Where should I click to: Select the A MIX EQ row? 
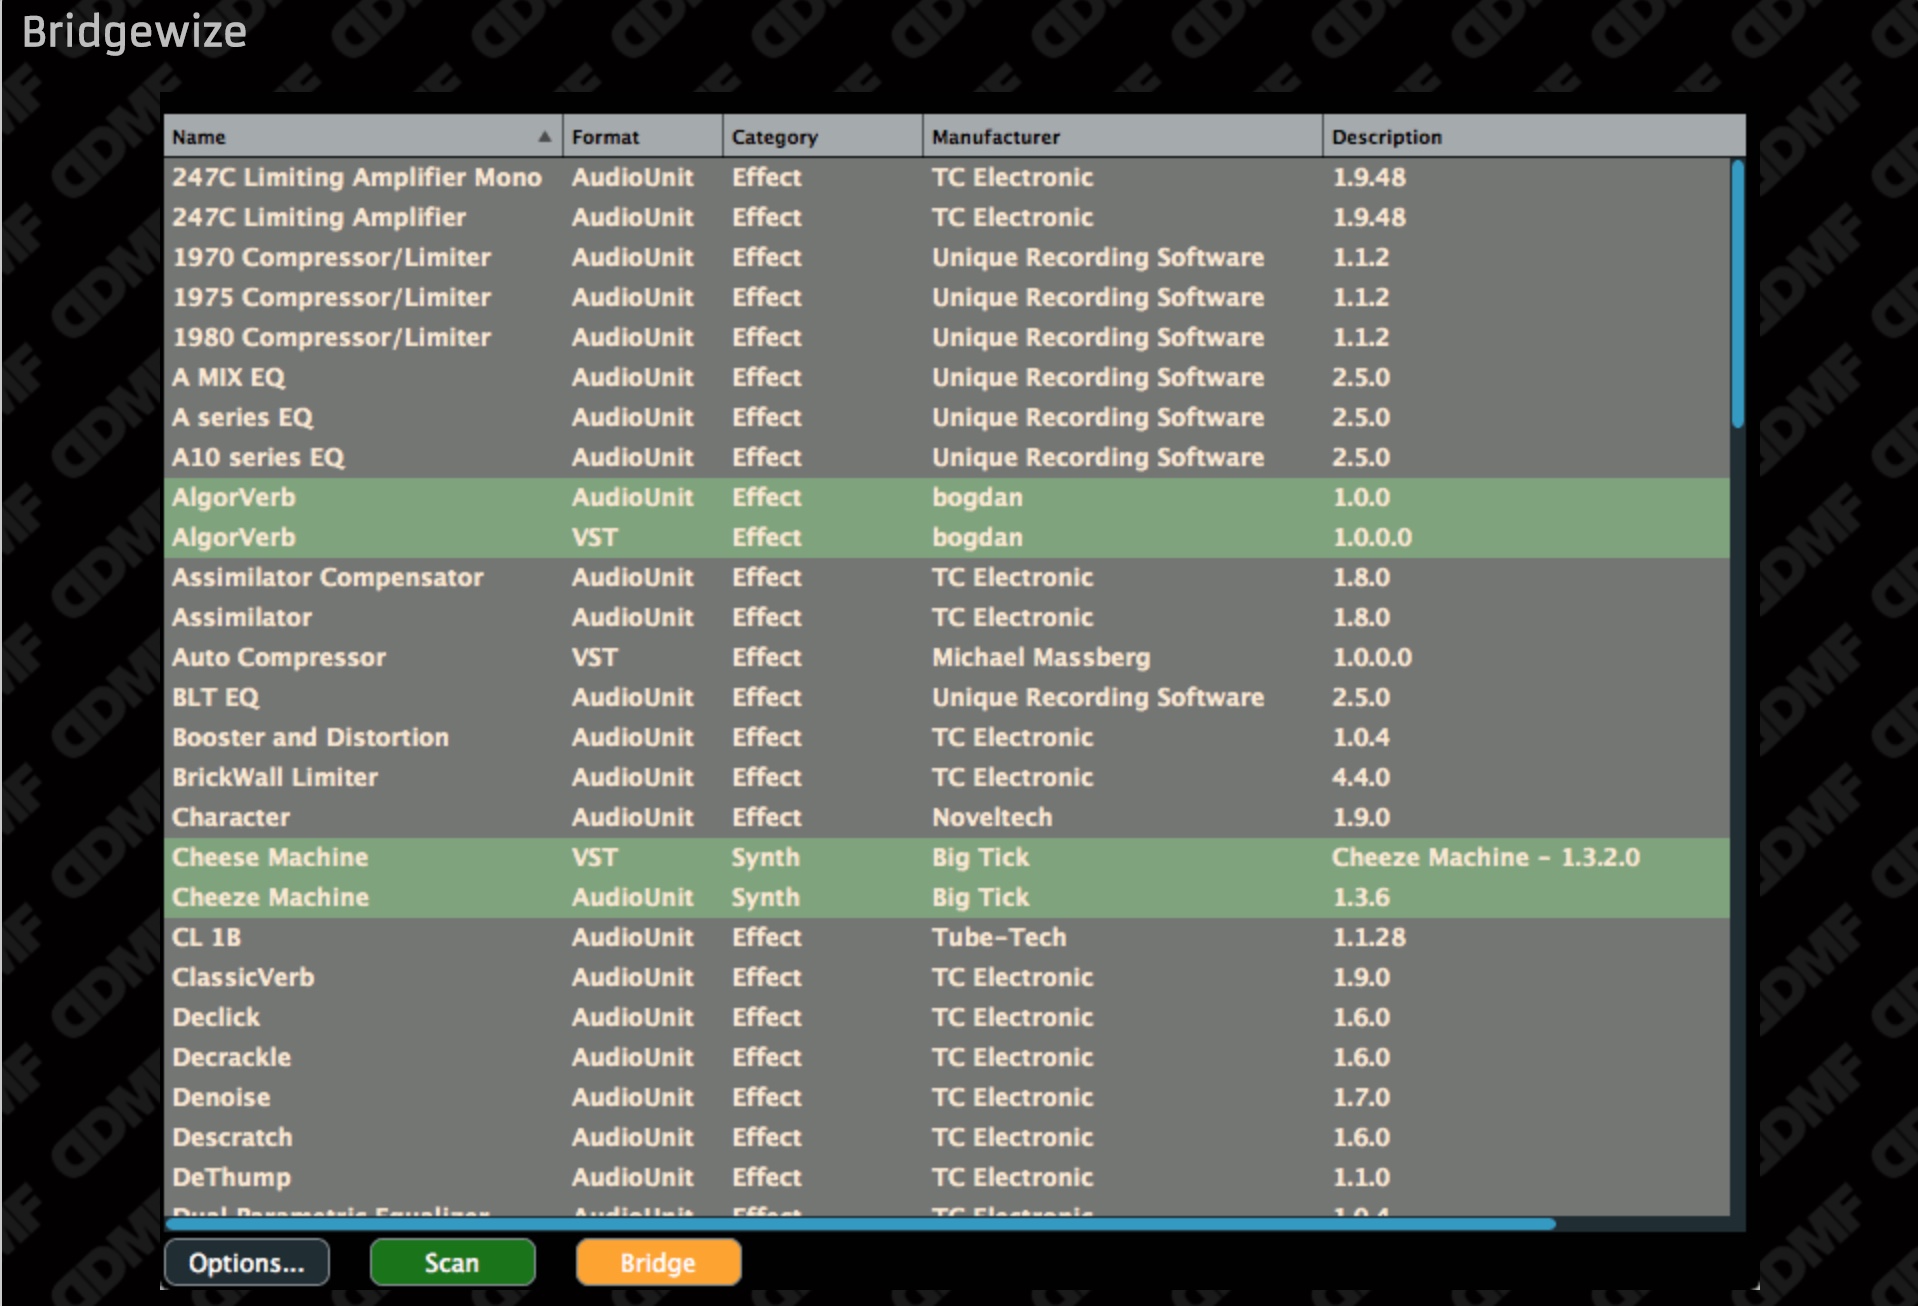point(947,377)
